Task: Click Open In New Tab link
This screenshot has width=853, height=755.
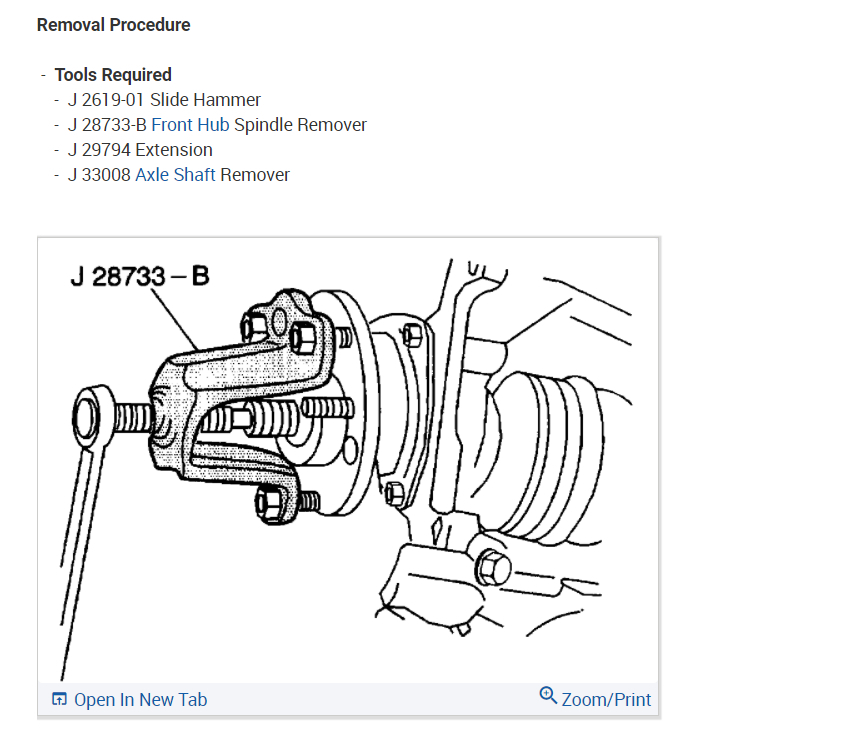Action: 140,700
